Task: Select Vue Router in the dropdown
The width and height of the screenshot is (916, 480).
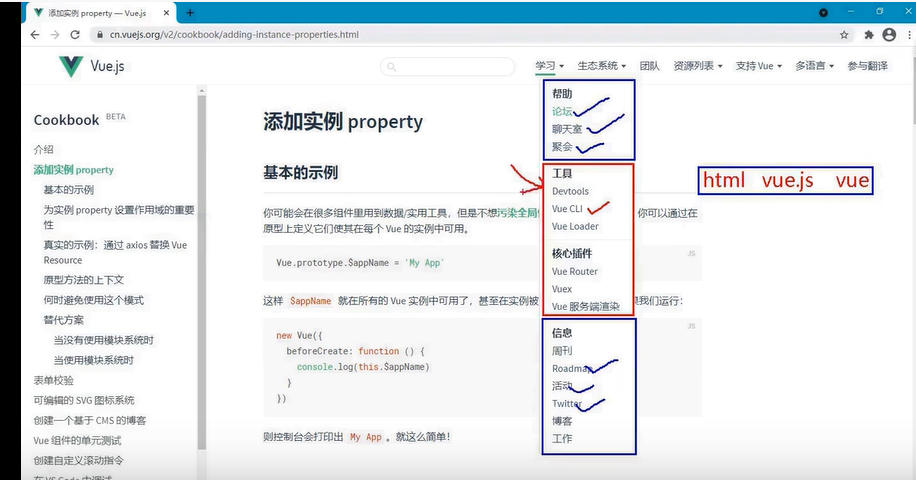Action: pyautogui.click(x=575, y=271)
